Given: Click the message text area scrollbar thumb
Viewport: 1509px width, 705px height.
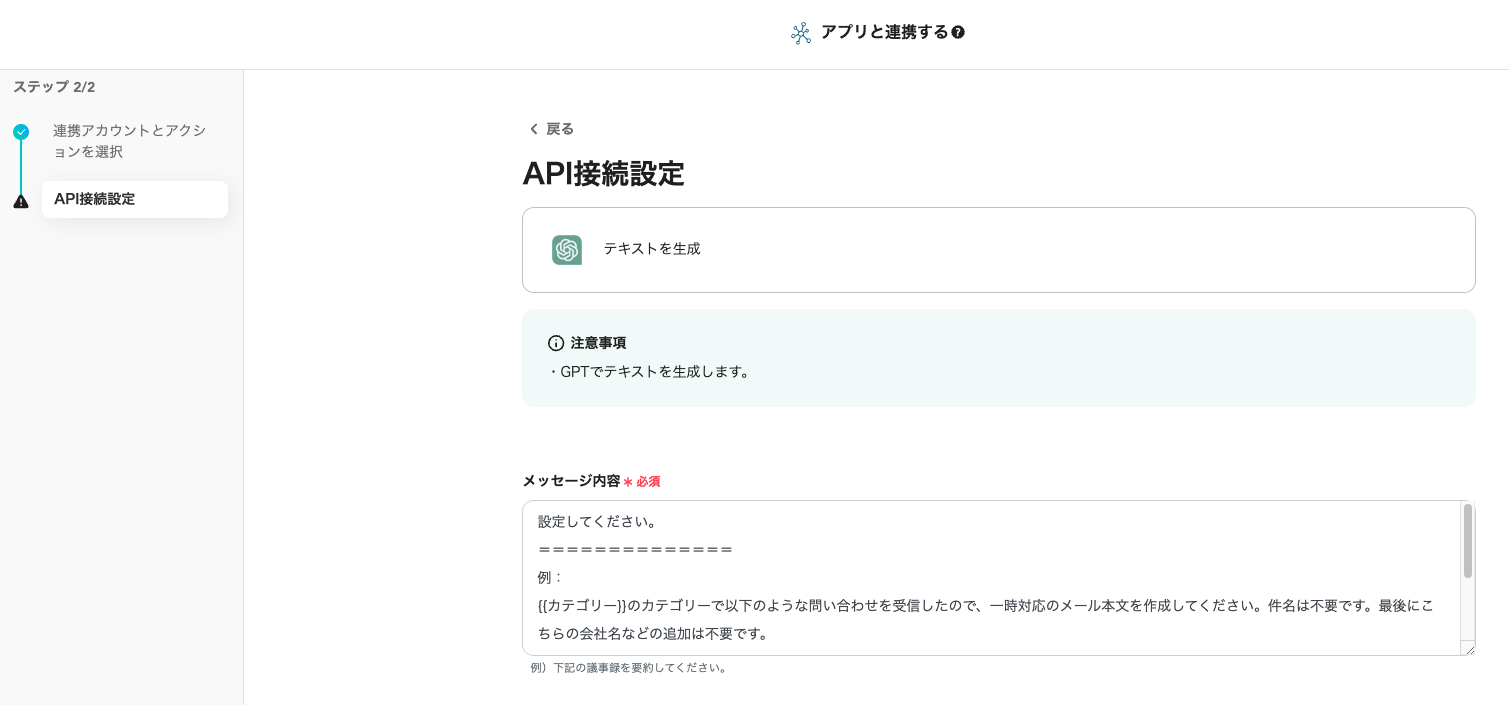Looking at the screenshot, I should [1467, 541].
